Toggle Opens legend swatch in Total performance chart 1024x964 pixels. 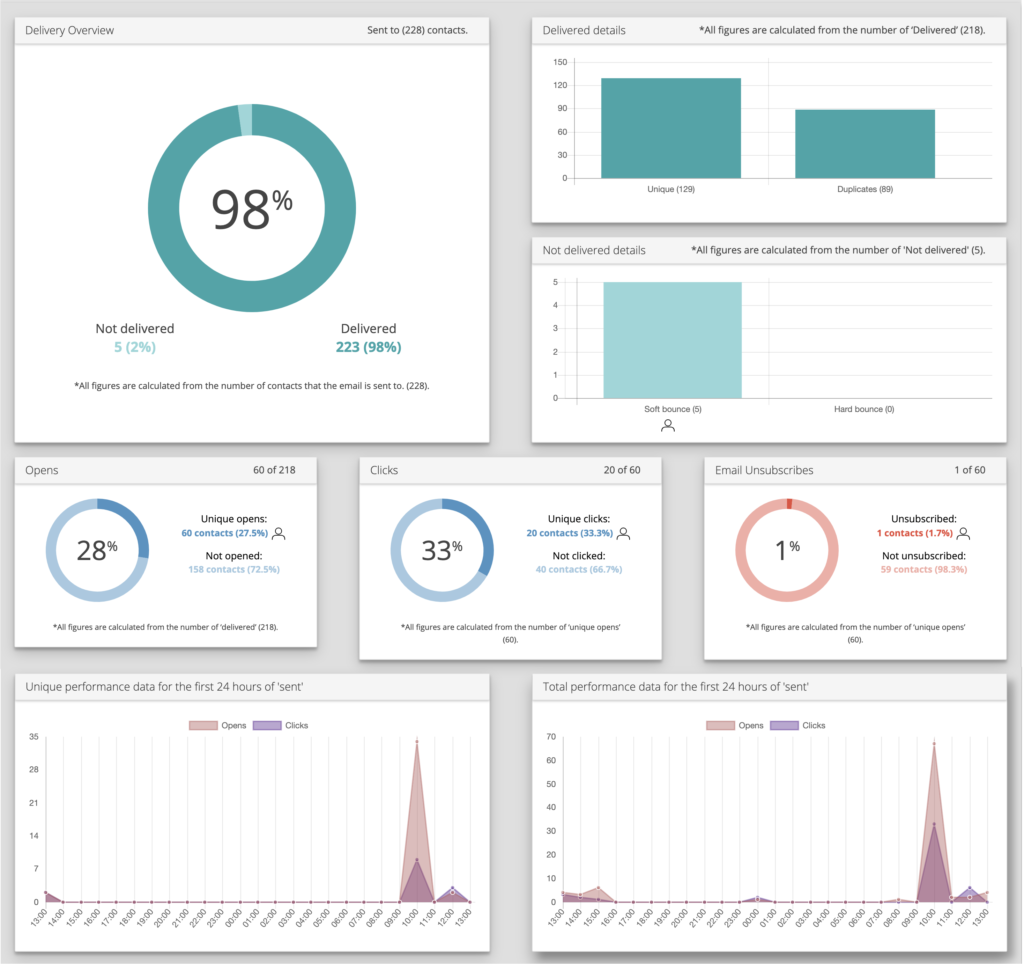coord(720,726)
